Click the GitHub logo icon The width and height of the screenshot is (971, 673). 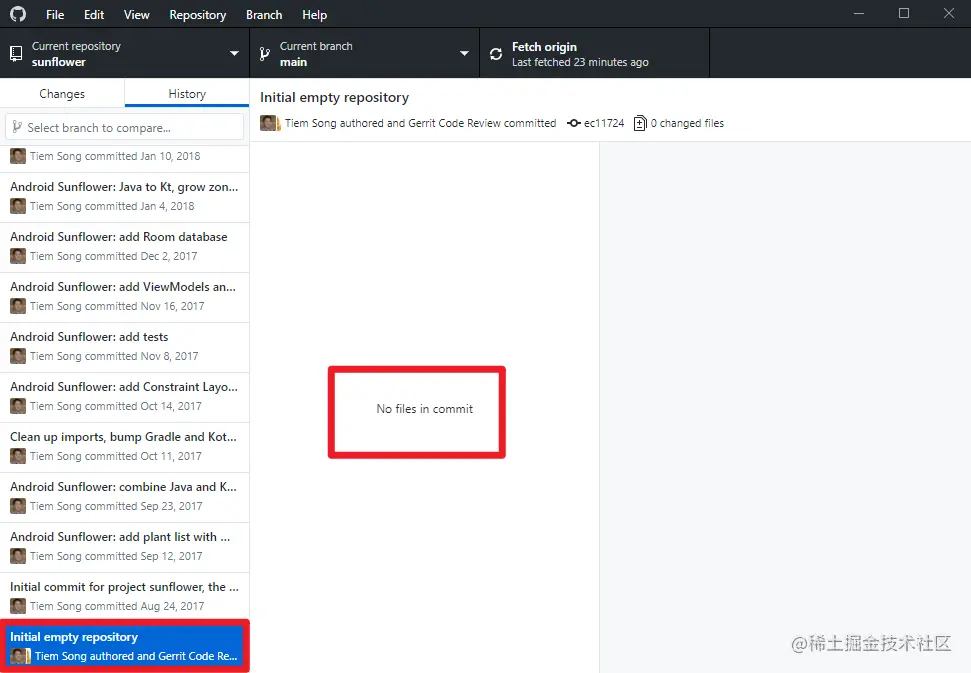[18, 14]
